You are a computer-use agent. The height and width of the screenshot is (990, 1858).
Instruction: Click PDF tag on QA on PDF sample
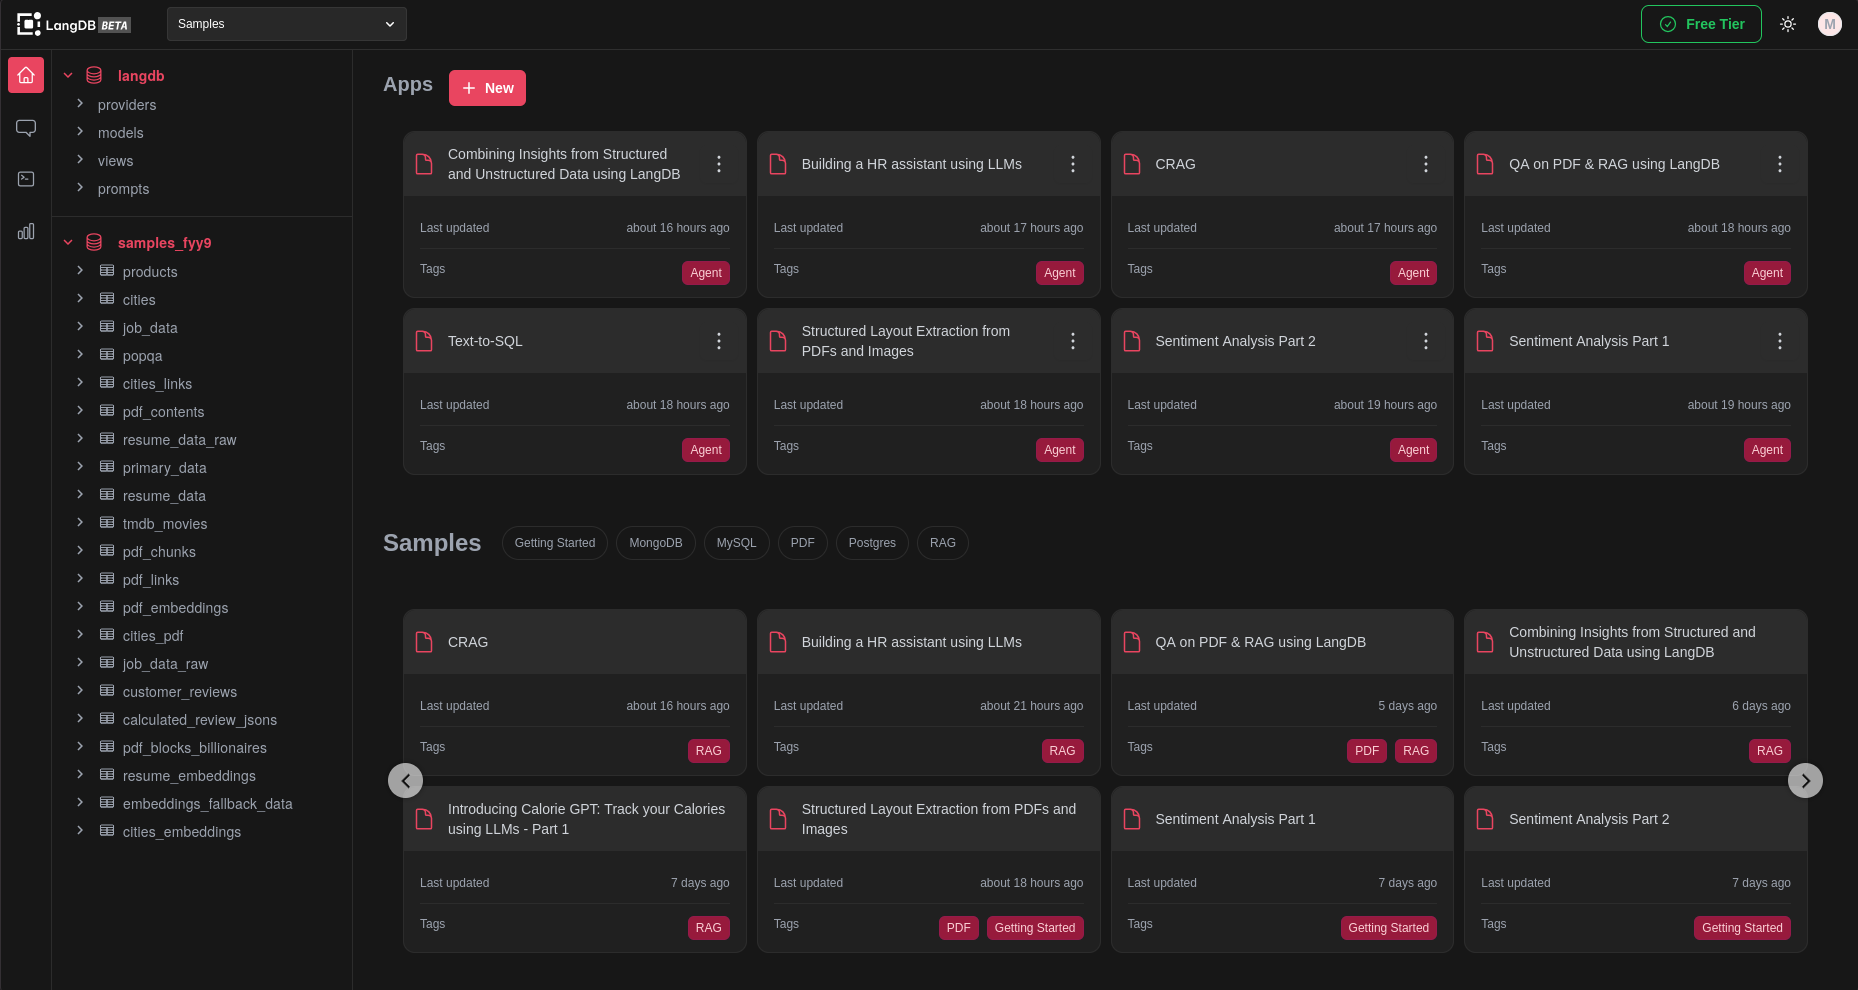click(x=1367, y=751)
